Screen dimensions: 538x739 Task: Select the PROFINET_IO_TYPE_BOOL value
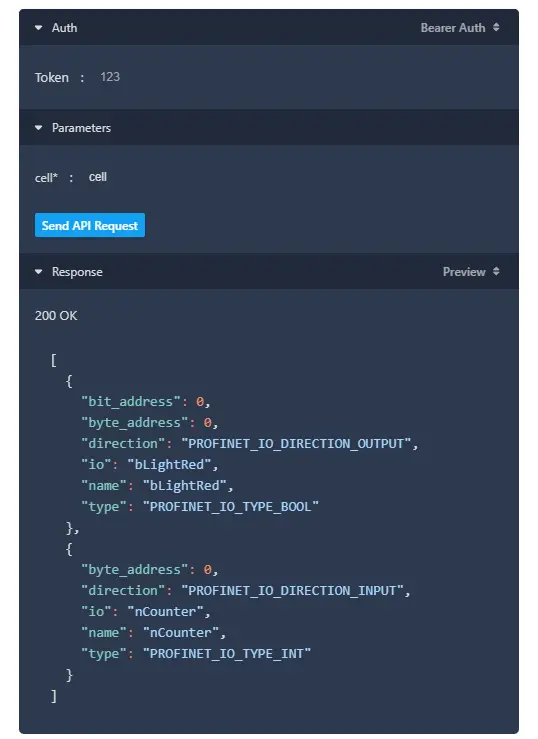pyautogui.click(x=231, y=507)
